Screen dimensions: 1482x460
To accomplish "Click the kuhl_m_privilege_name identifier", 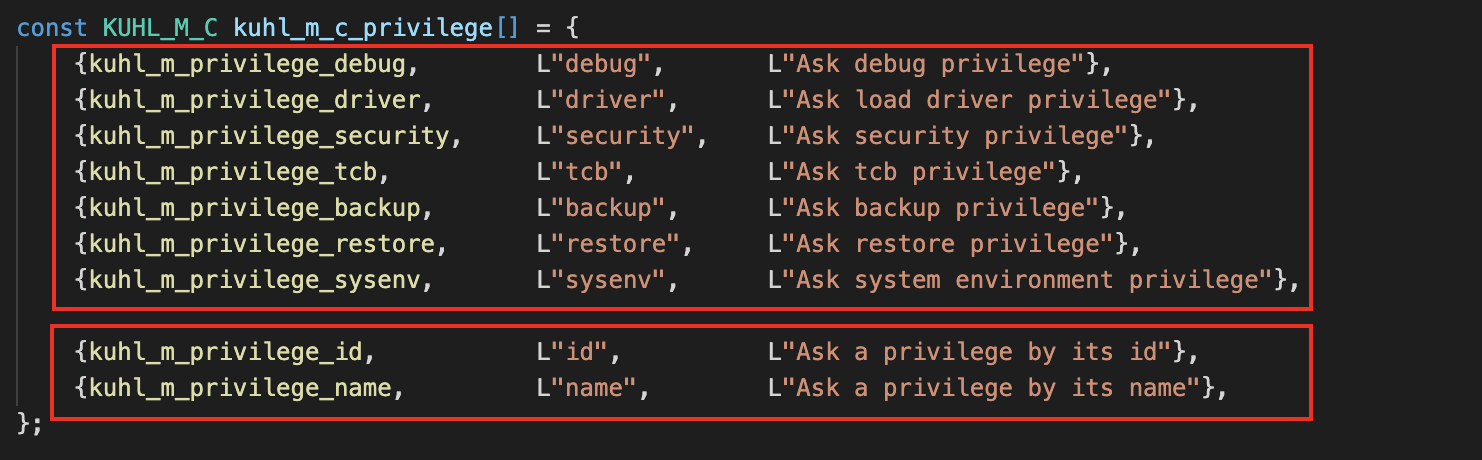I will [239, 387].
